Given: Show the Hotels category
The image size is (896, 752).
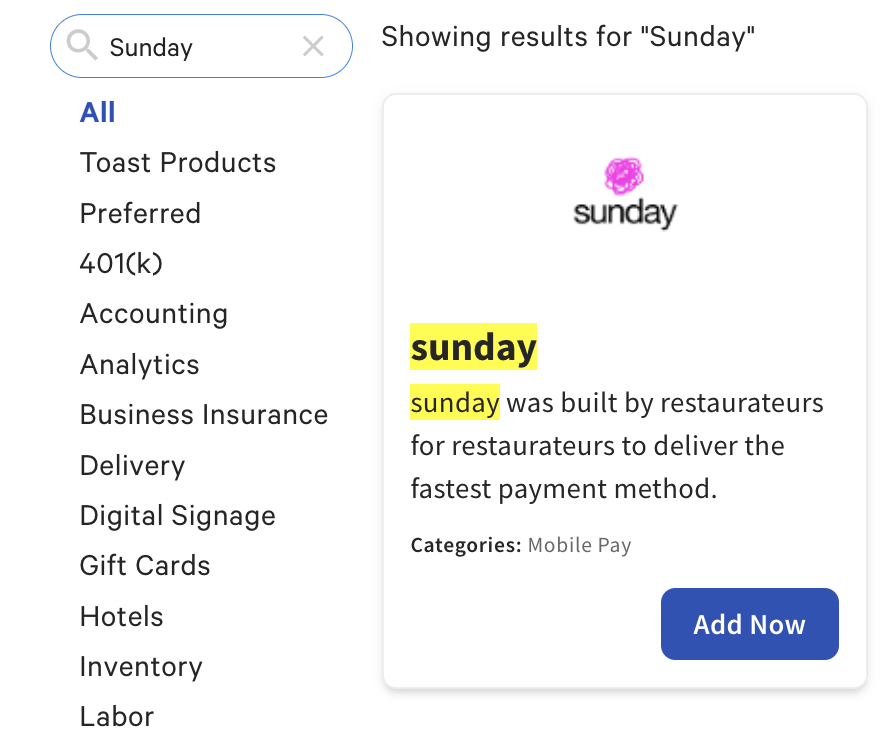Looking at the screenshot, I should 121,617.
